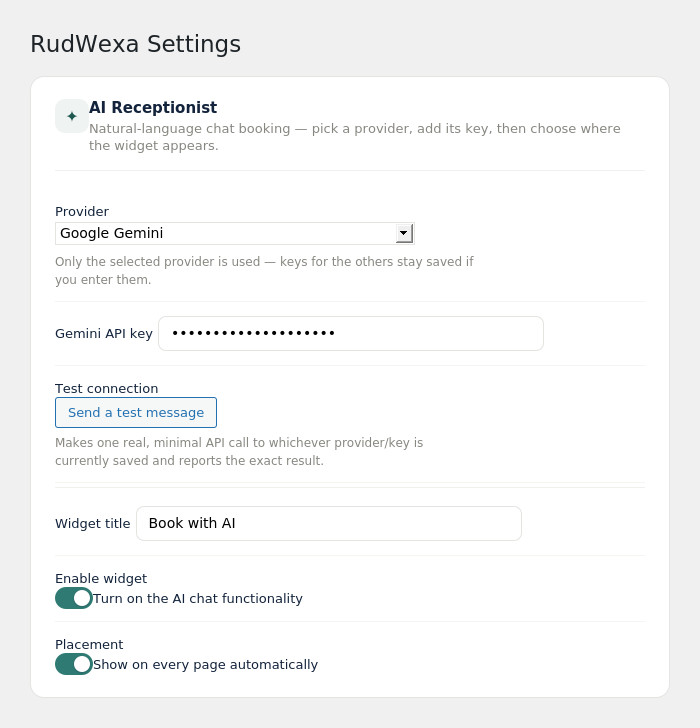This screenshot has height=728, width=700.
Task: Click the Gemini API key label
Action: tap(104, 333)
